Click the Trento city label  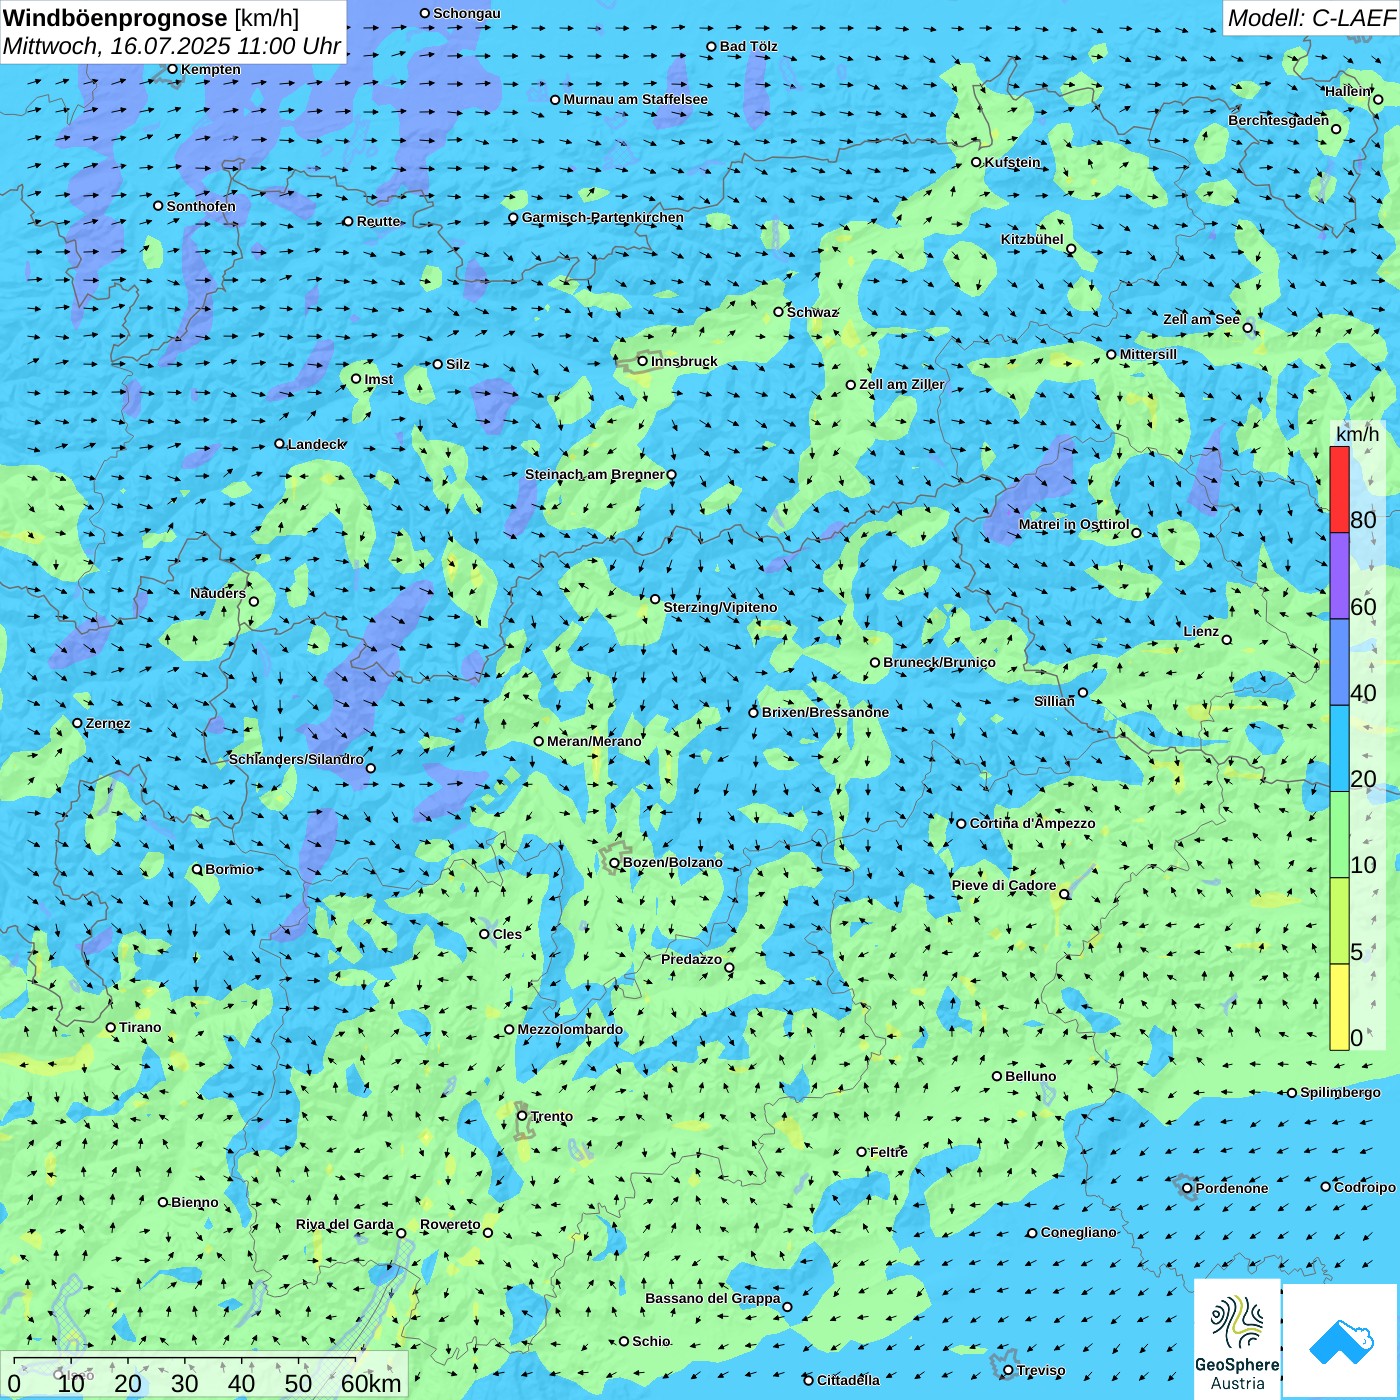(552, 1116)
